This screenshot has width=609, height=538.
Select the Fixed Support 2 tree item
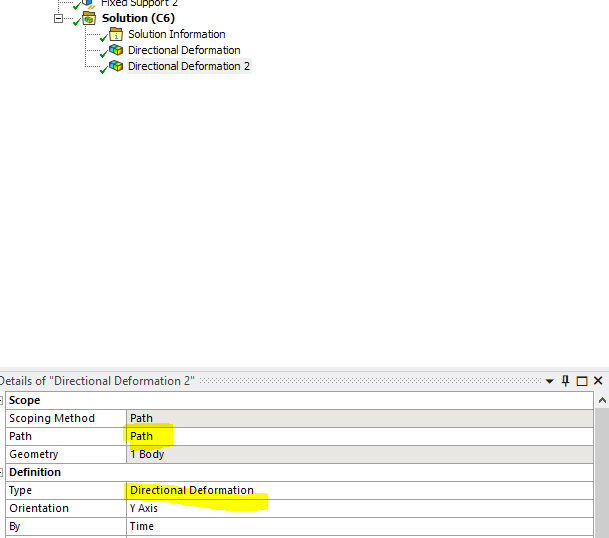(x=139, y=3)
